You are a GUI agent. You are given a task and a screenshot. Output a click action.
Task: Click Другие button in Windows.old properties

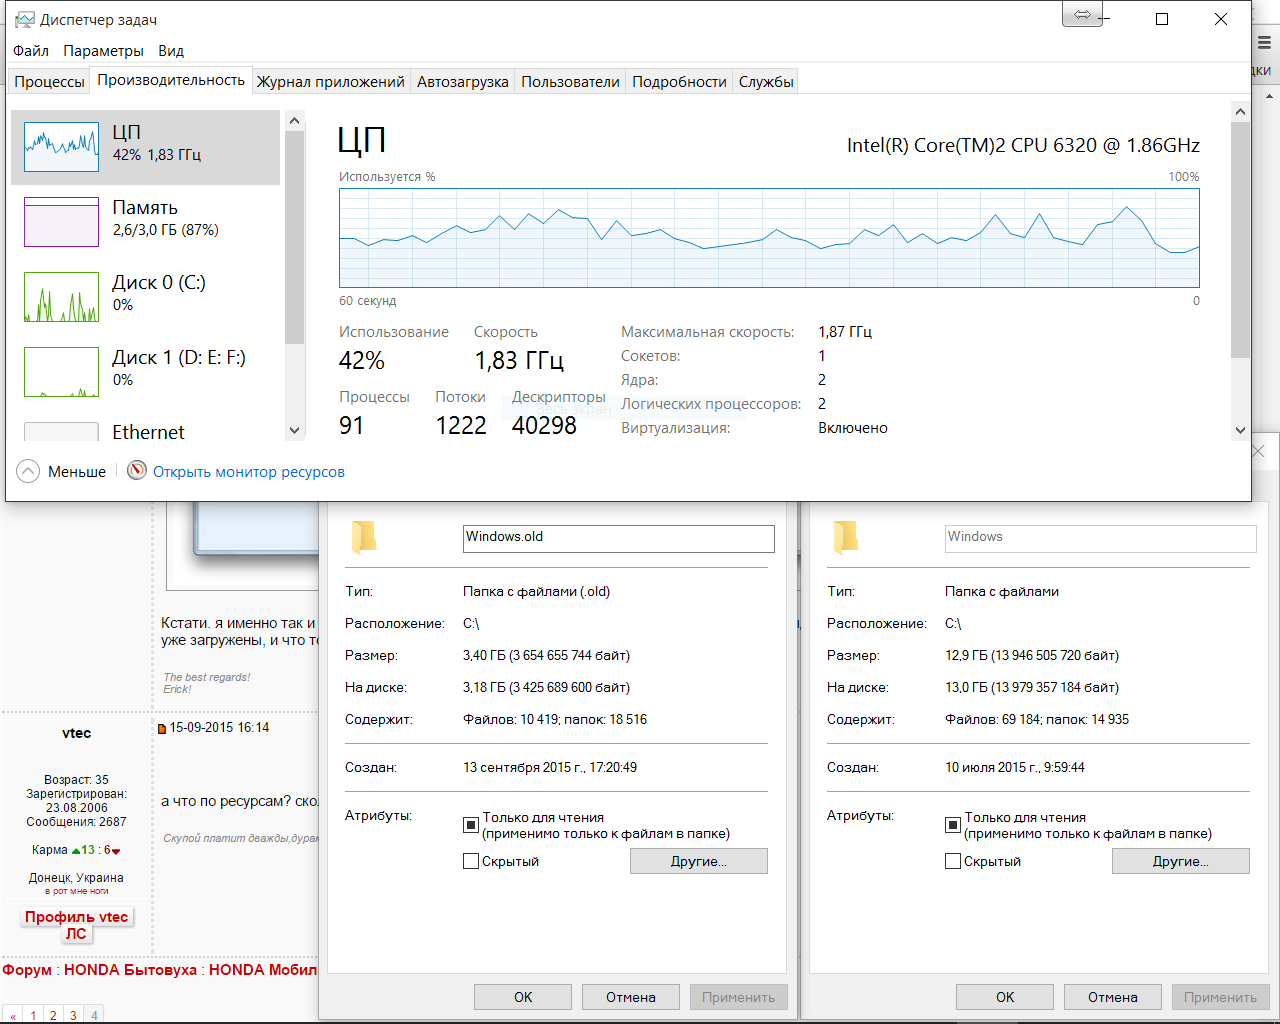(x=699, y=861)
